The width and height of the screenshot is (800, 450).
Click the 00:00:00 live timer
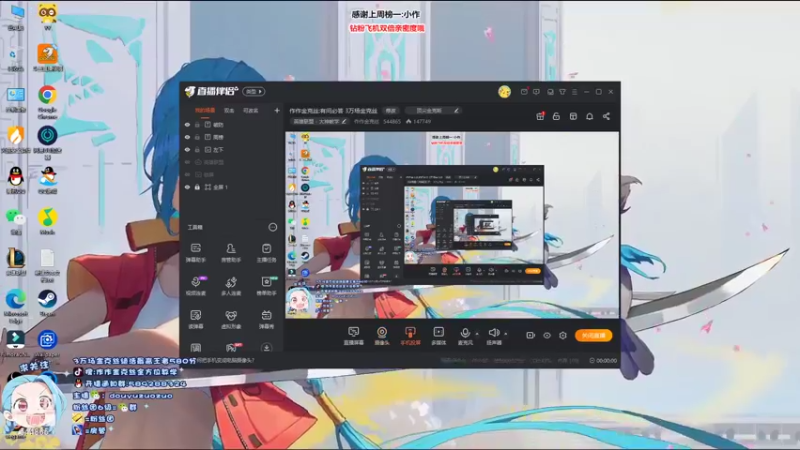tap(603, 360)
